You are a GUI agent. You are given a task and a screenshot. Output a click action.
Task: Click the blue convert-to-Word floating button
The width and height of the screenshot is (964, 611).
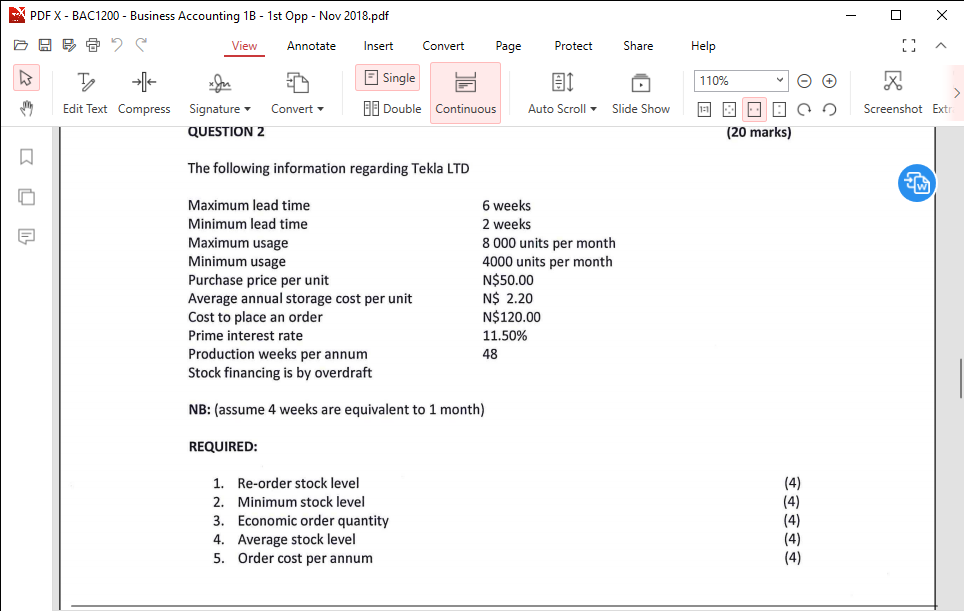(917, 183)
